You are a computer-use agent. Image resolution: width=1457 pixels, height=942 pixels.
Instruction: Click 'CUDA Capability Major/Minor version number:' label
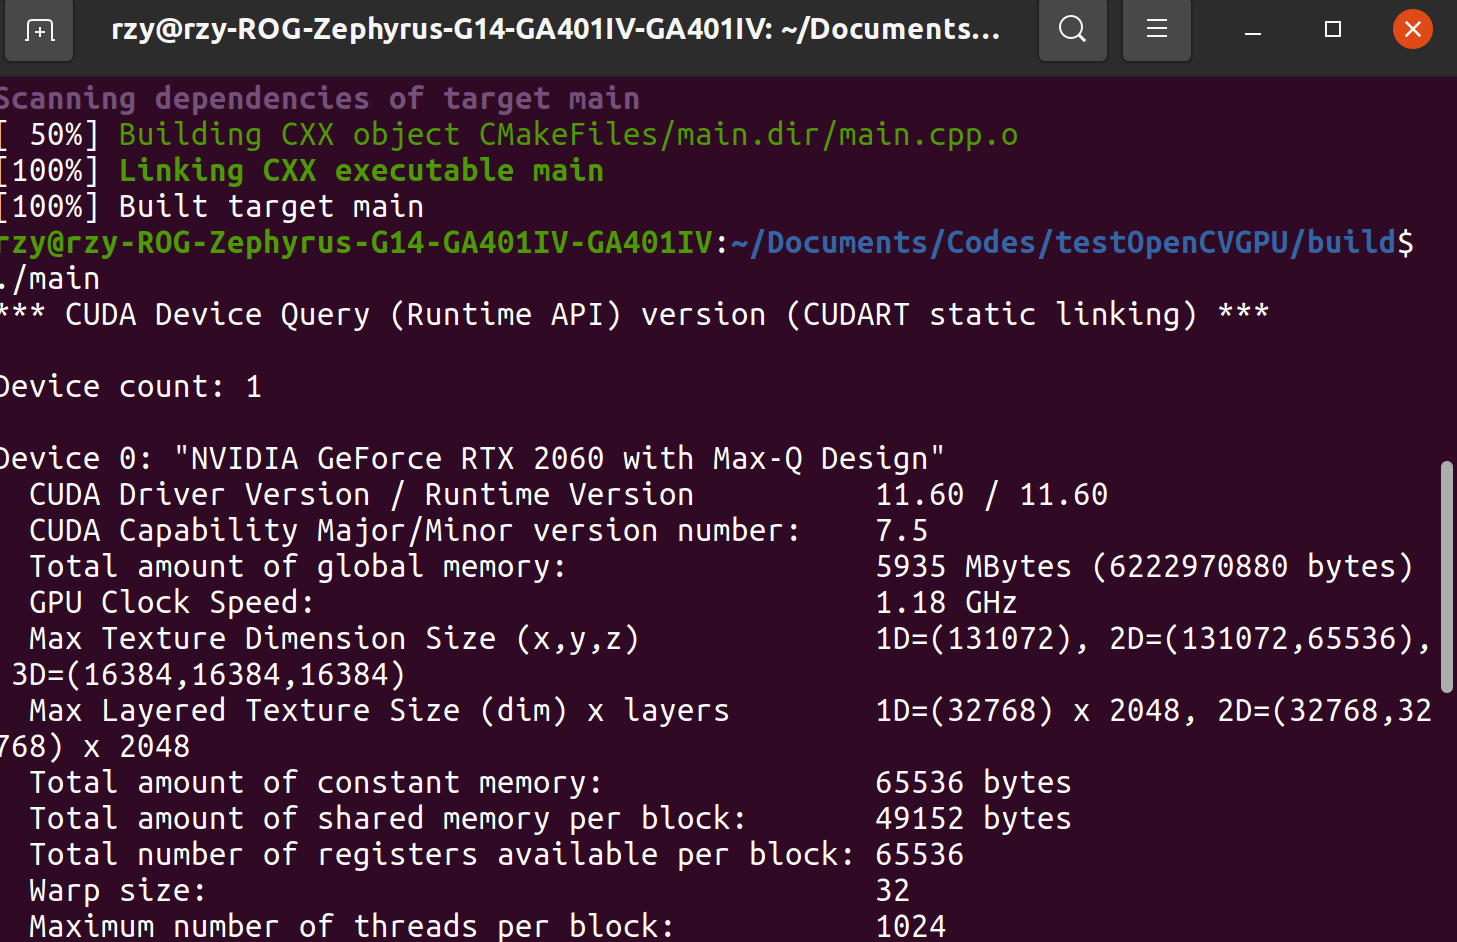click(x=415, y=530)
